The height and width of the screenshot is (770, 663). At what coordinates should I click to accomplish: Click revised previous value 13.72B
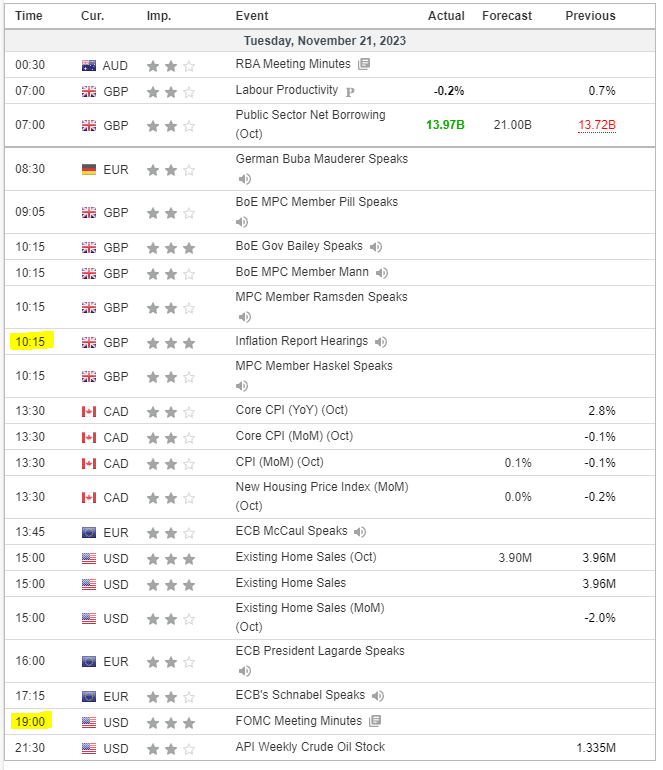tap(596, 125)
